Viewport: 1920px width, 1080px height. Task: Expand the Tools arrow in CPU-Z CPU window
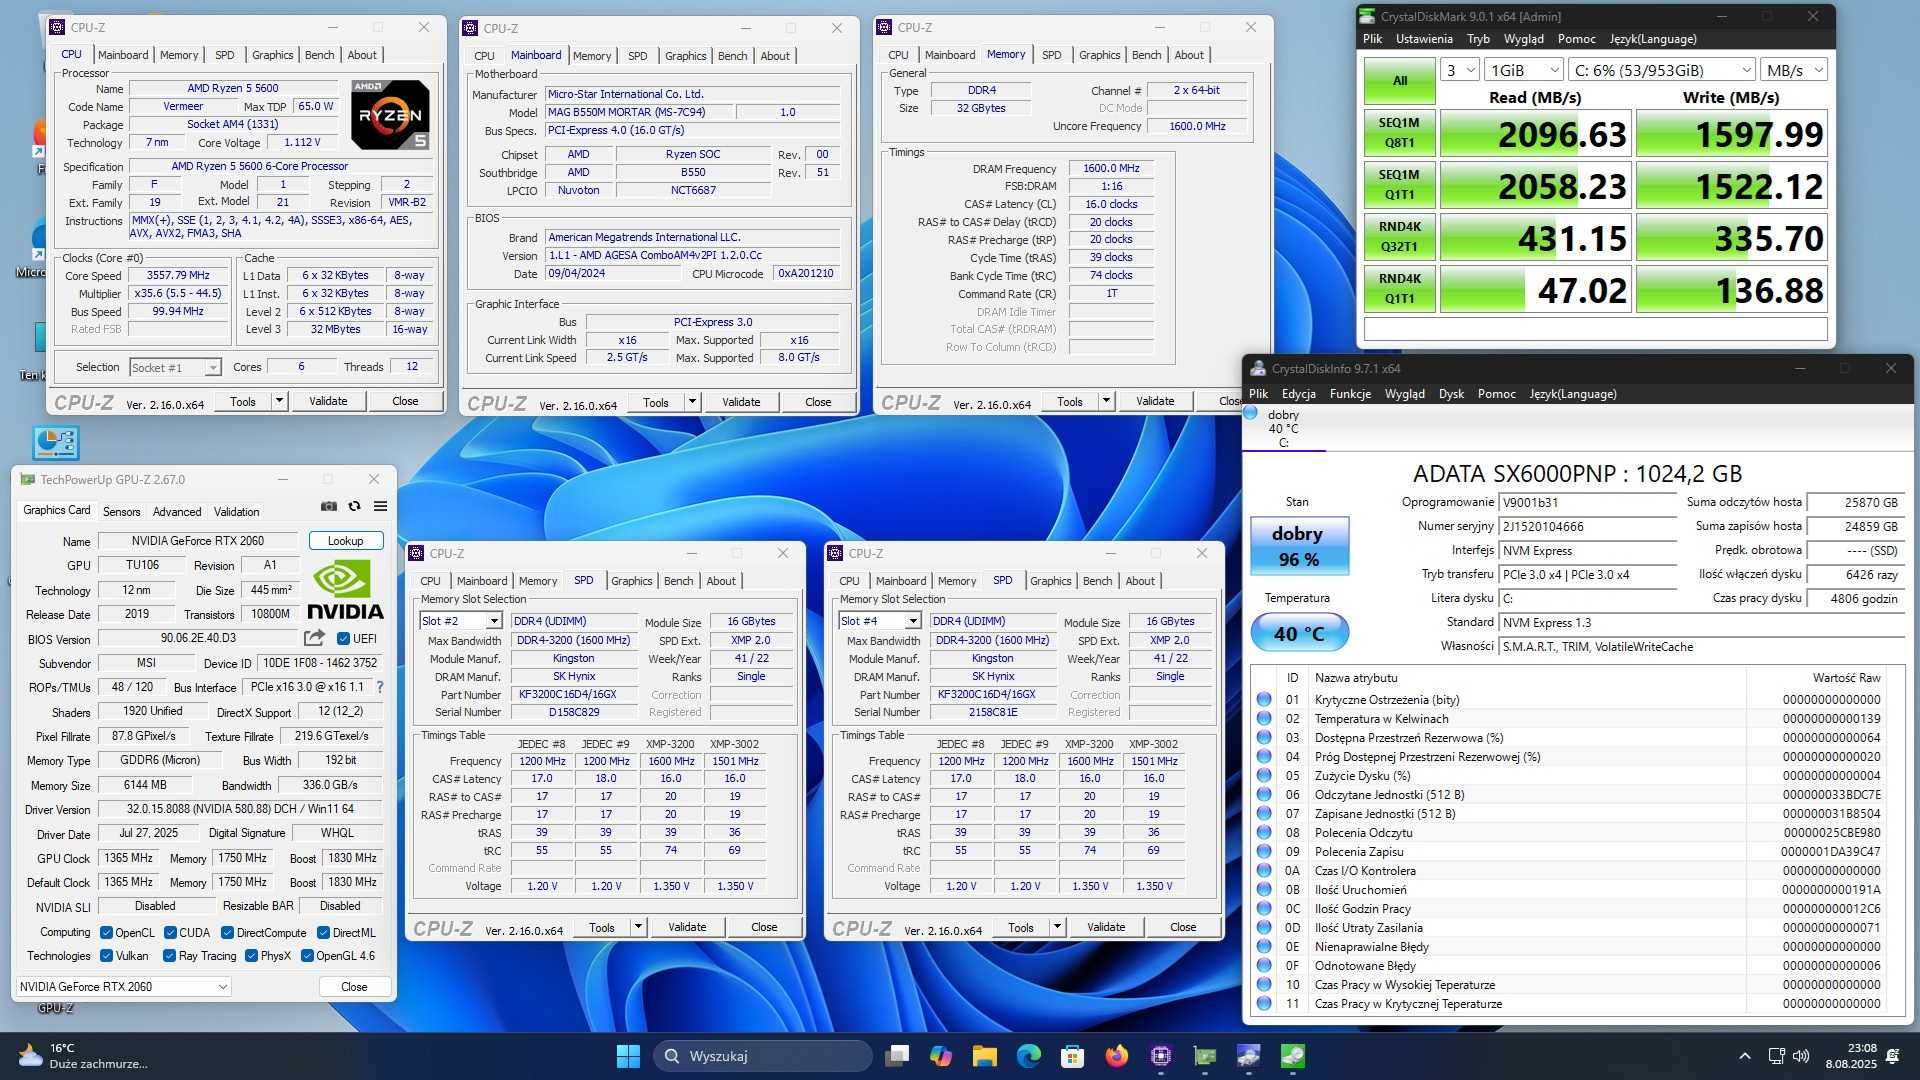pos(279,401)
